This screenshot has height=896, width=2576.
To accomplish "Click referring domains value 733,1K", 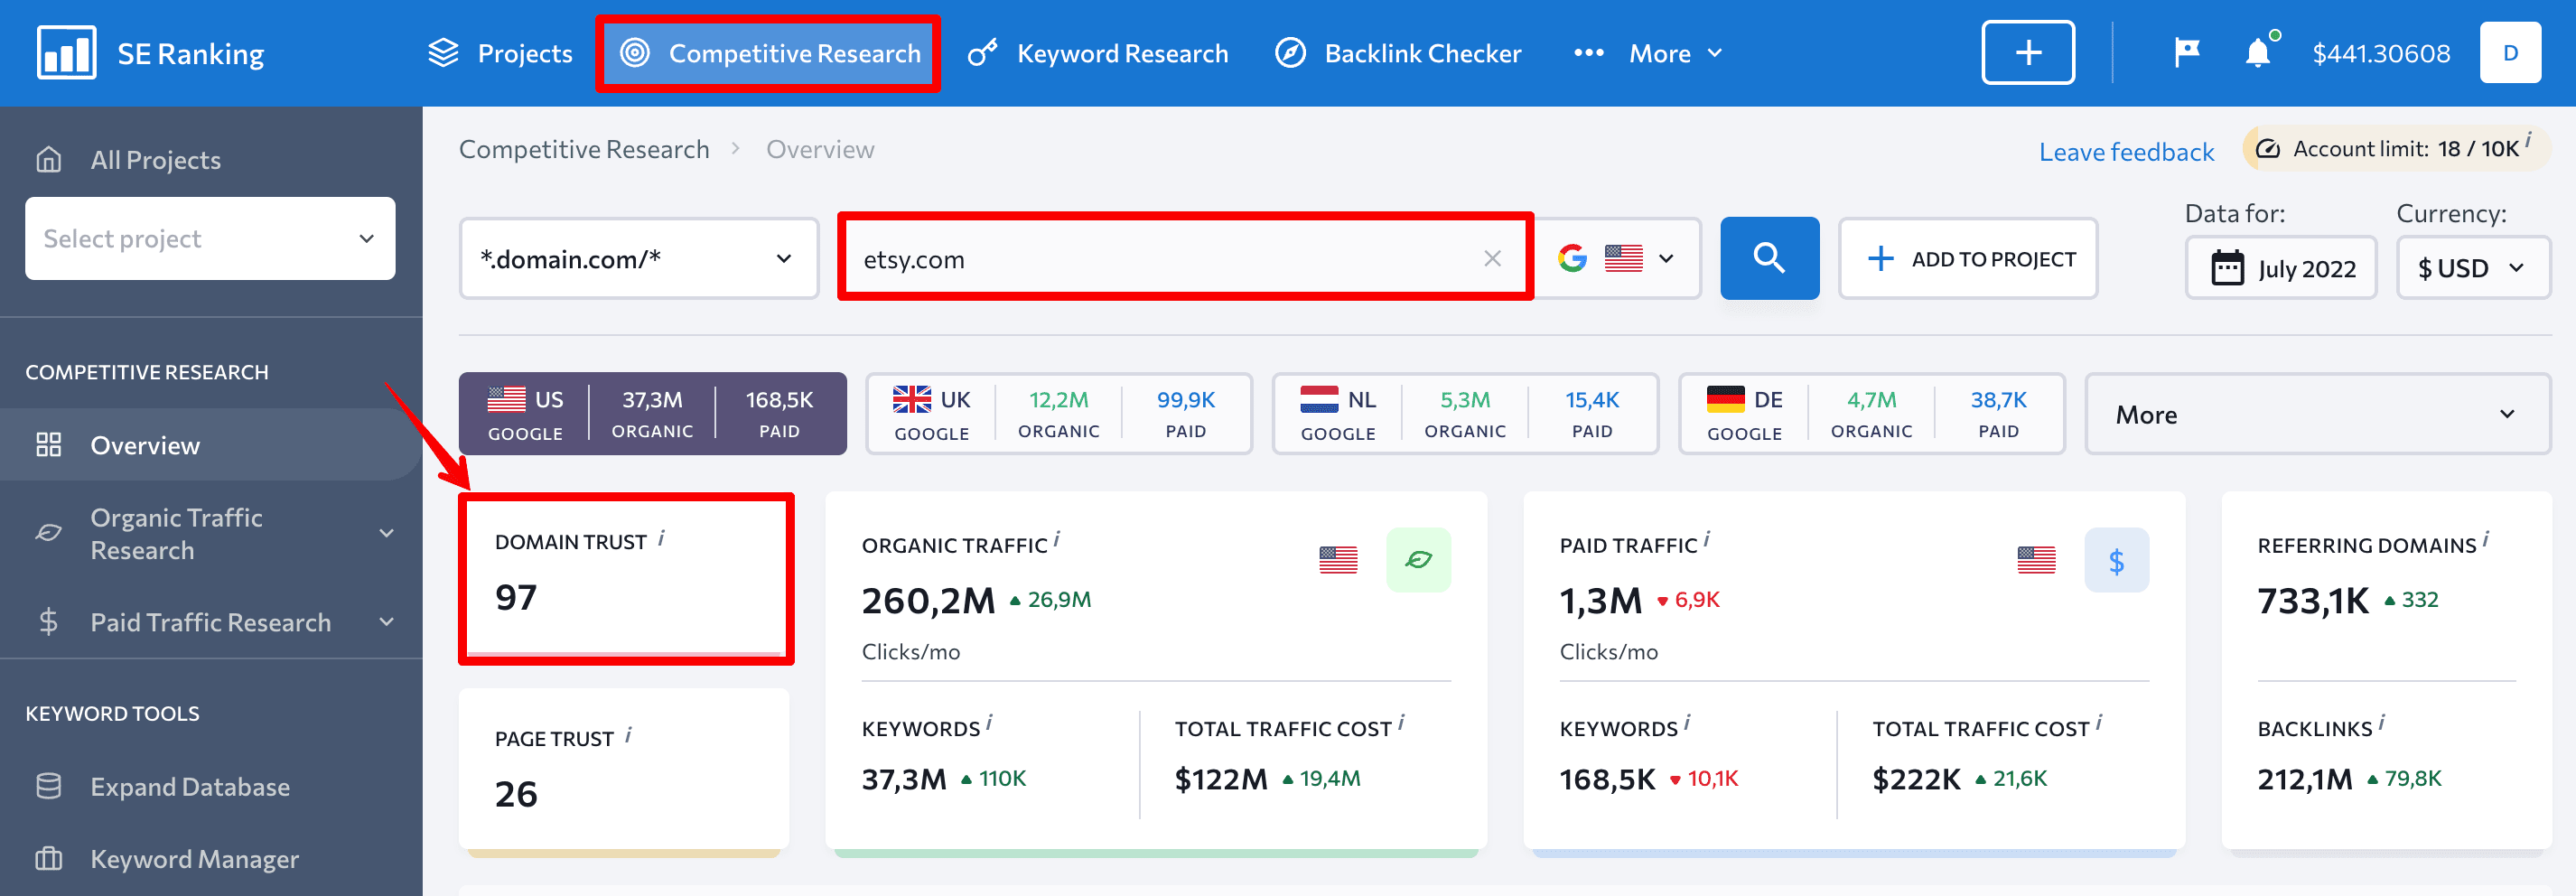I will 2313,601.
